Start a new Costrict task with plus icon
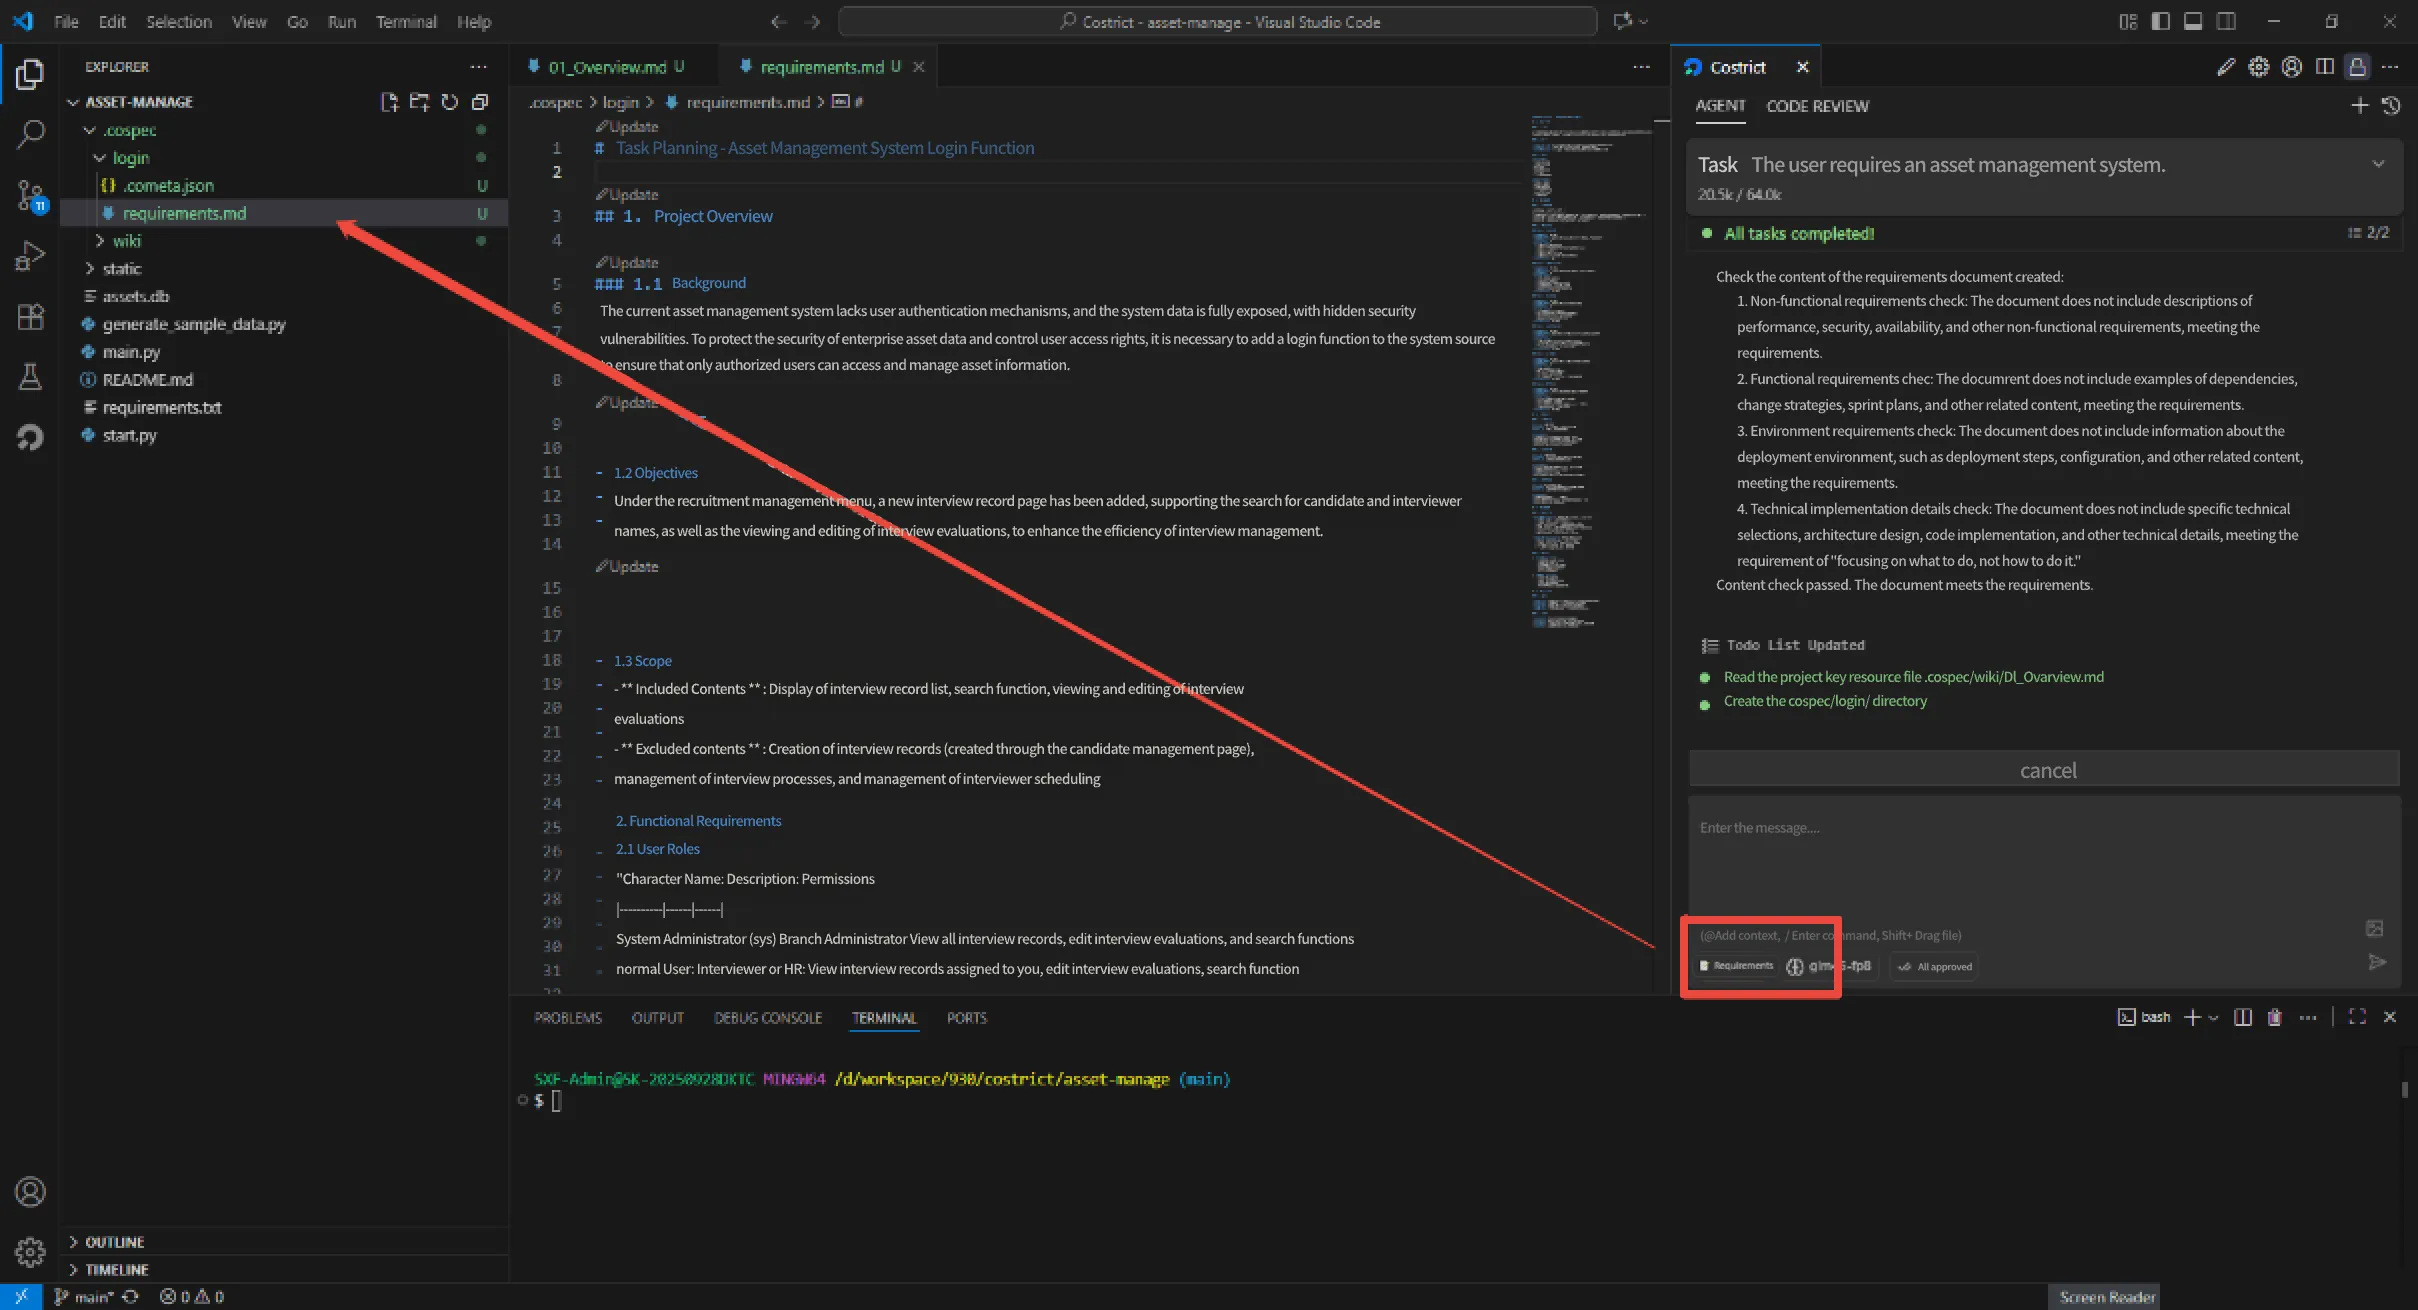The width and height of the screenshot is (2418, 1310). [2360, 105]
